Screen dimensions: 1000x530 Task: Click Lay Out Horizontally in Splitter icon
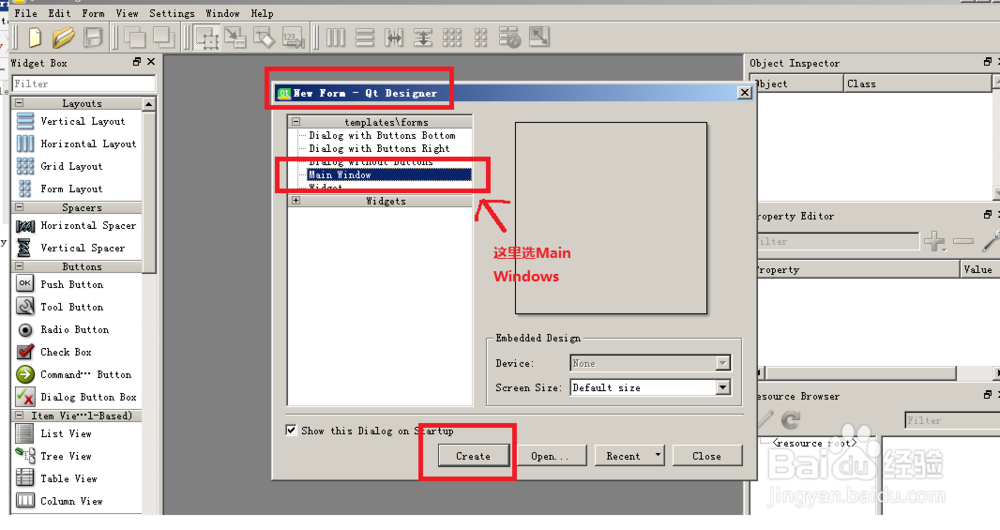coord(394,38)
